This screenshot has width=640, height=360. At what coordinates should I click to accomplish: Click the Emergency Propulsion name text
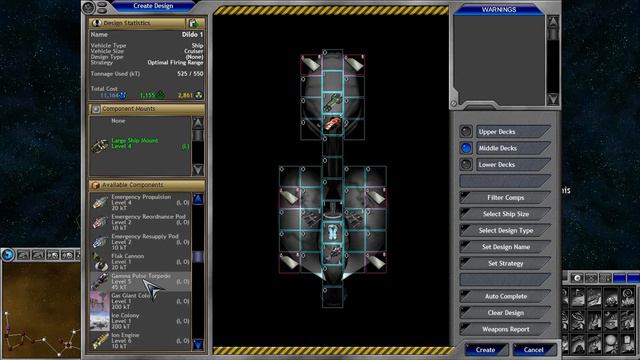click(141, 197)
